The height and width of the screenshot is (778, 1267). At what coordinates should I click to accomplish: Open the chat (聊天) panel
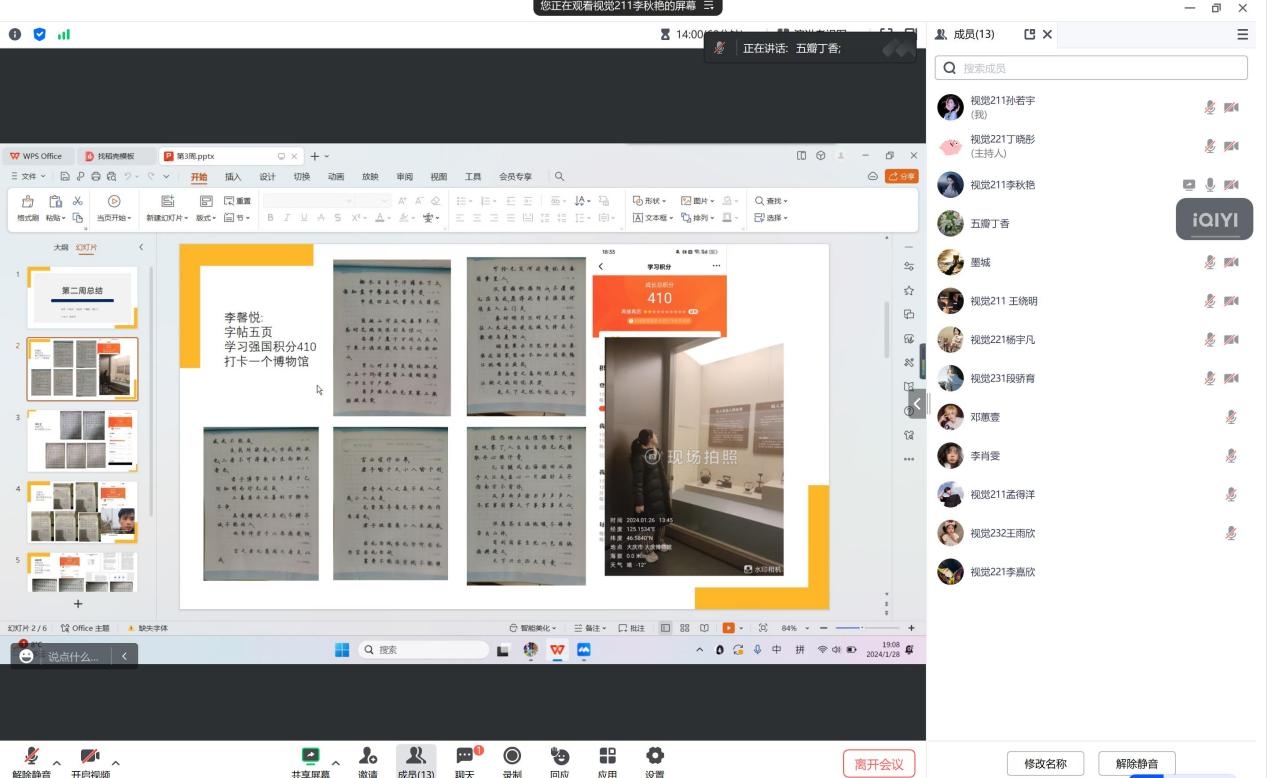[x=464, y=757]
